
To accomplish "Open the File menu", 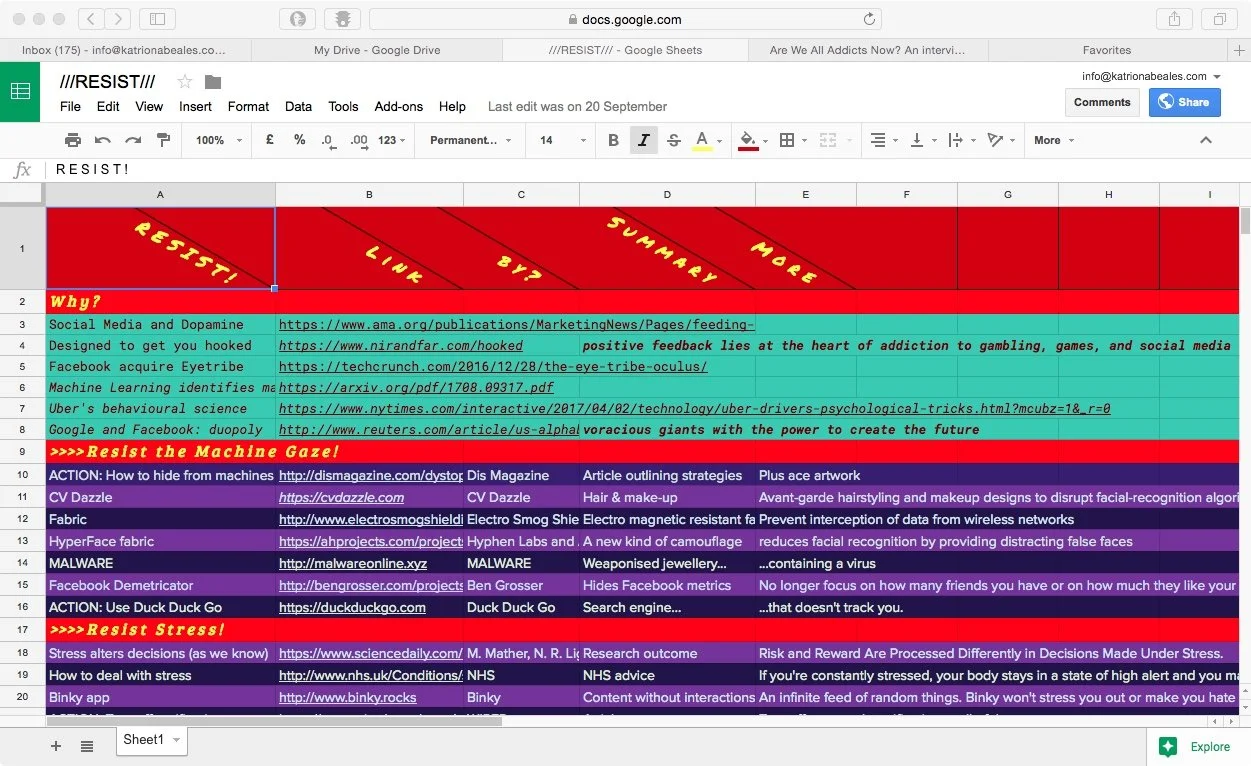I will tap(70, 106).
